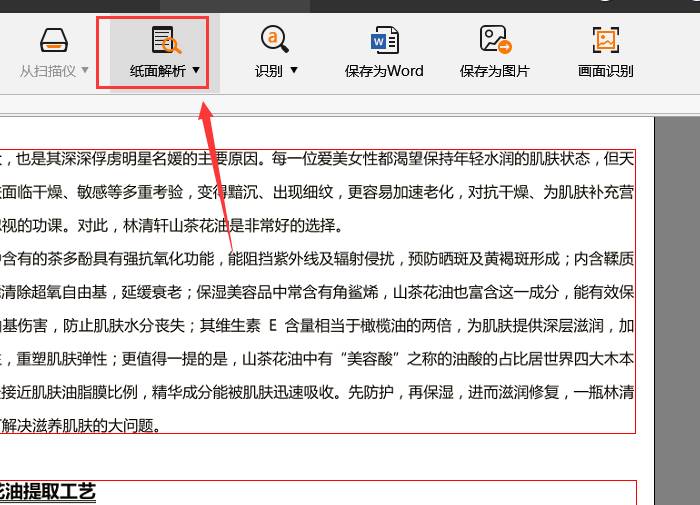Click the Word document save icon
Screen dimensions: 700x505
[385, 40]
